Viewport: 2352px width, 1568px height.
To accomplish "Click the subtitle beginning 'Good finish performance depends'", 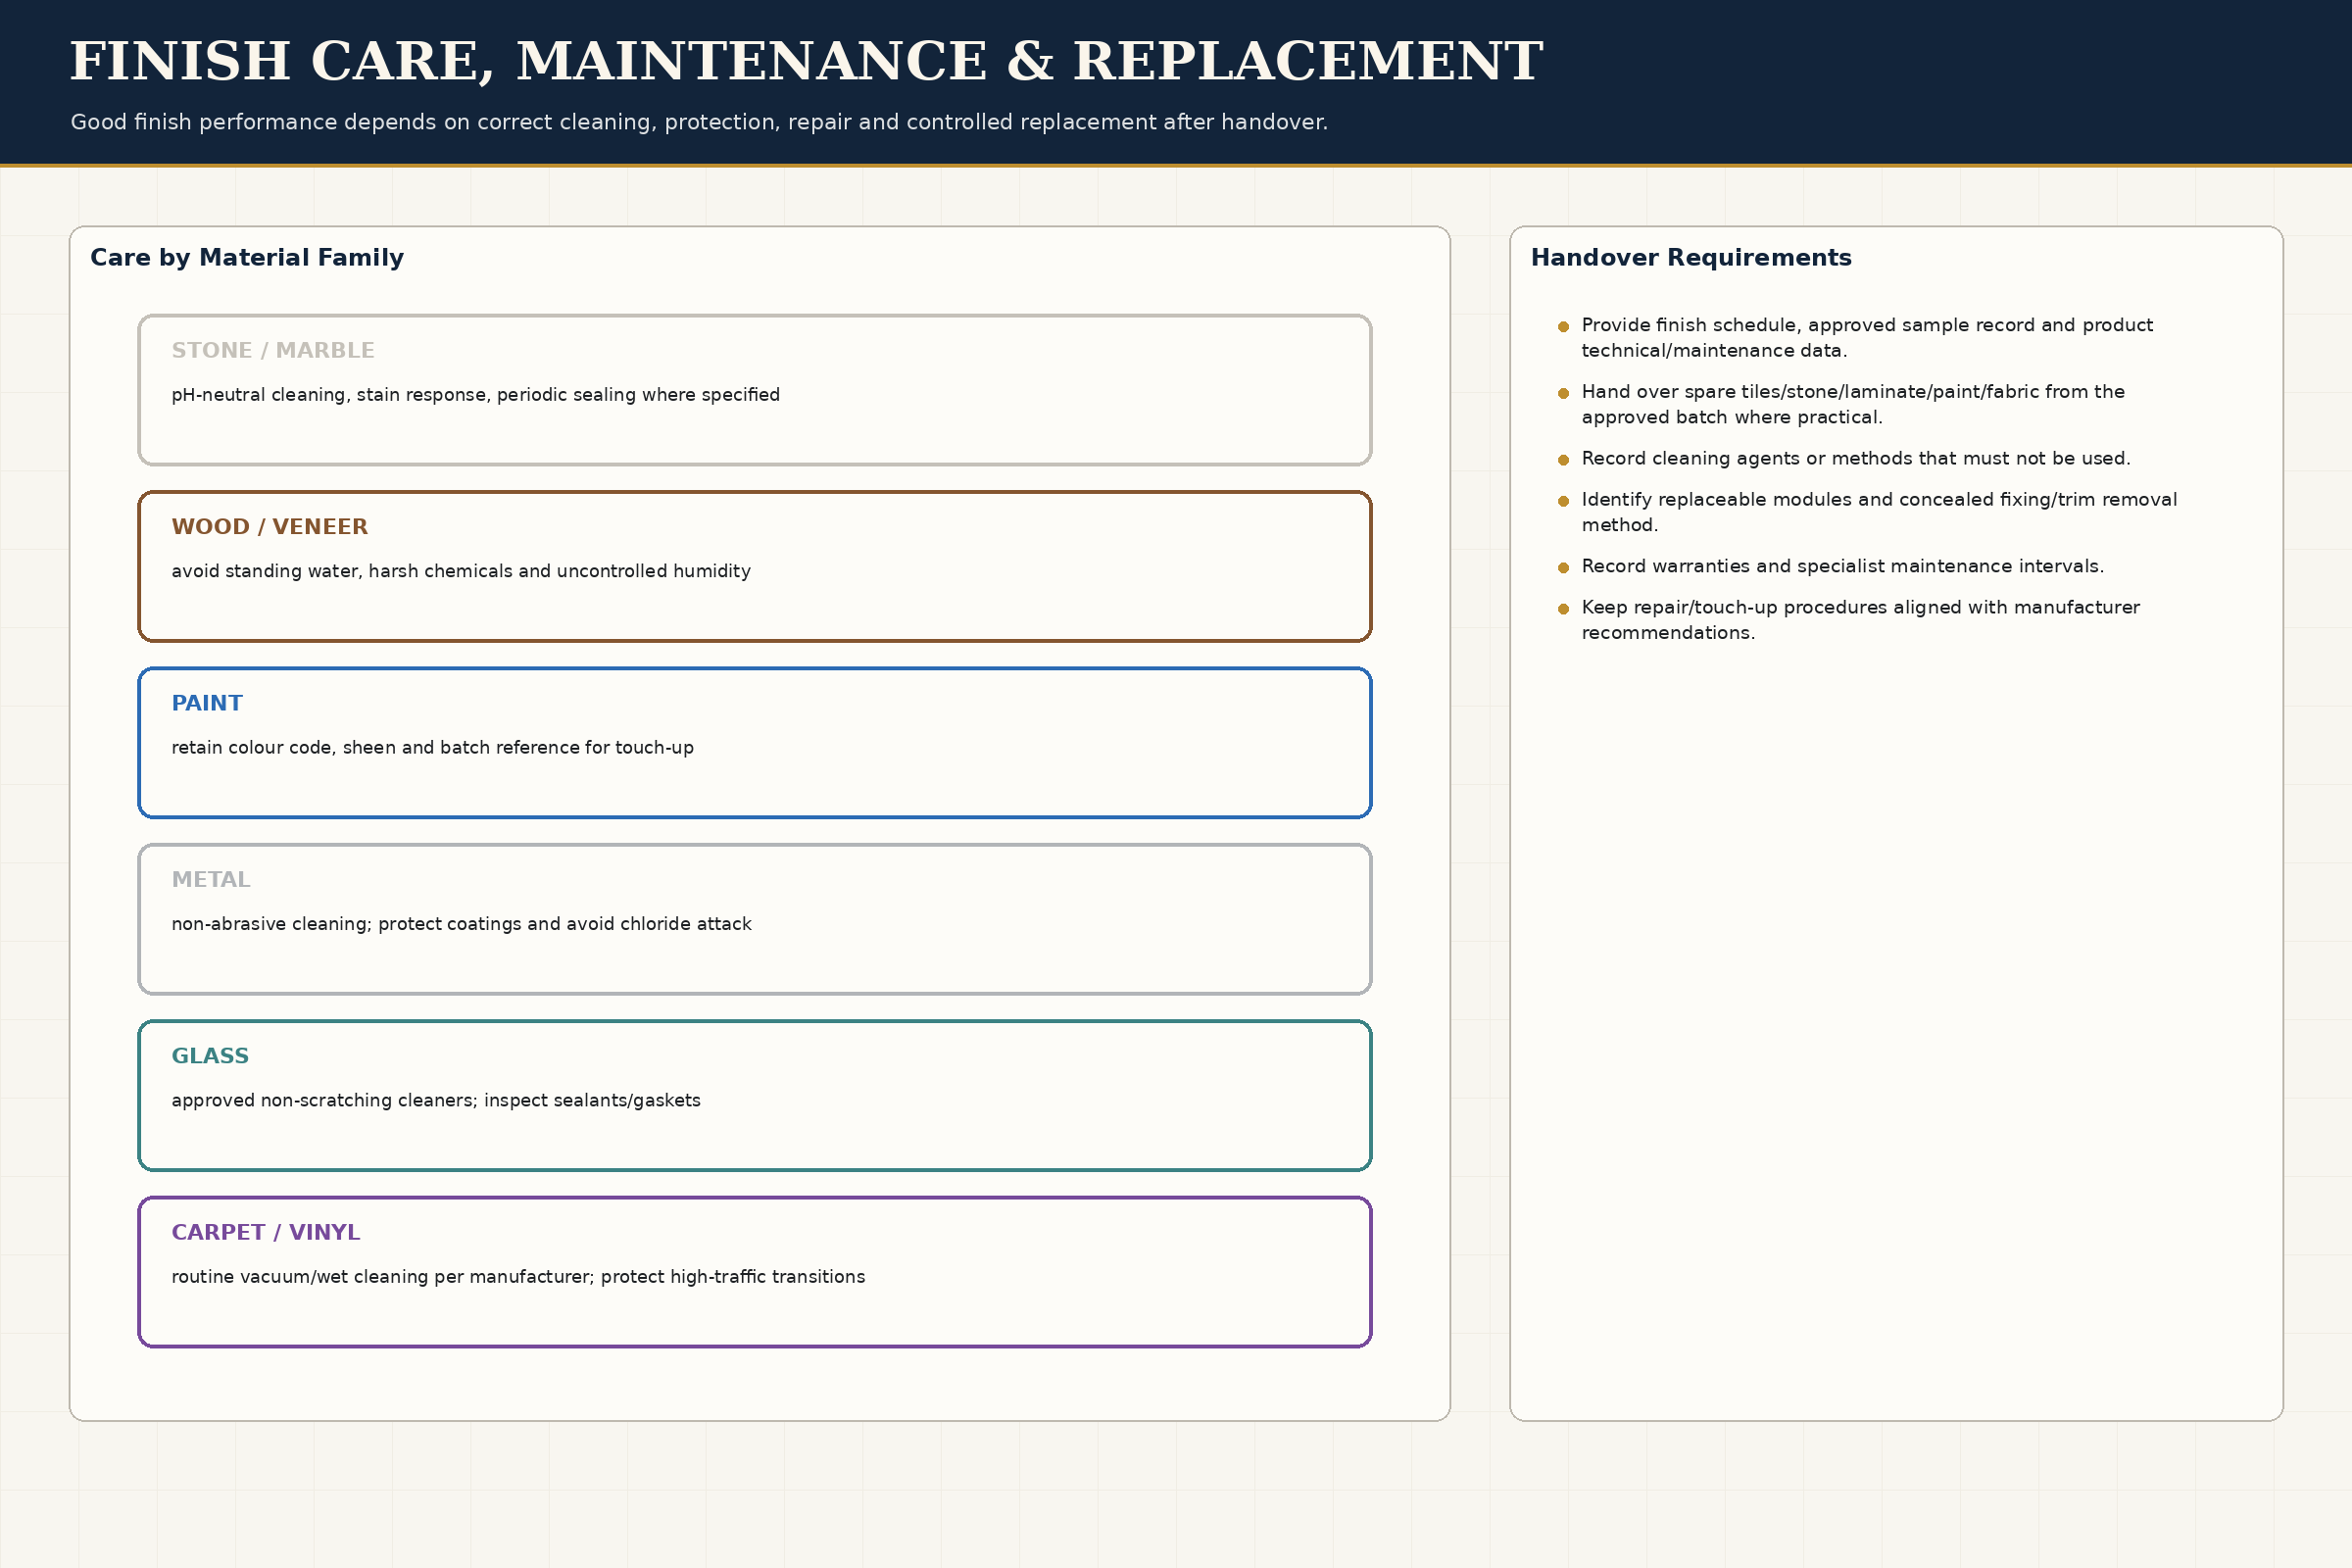I will point(699,122).
